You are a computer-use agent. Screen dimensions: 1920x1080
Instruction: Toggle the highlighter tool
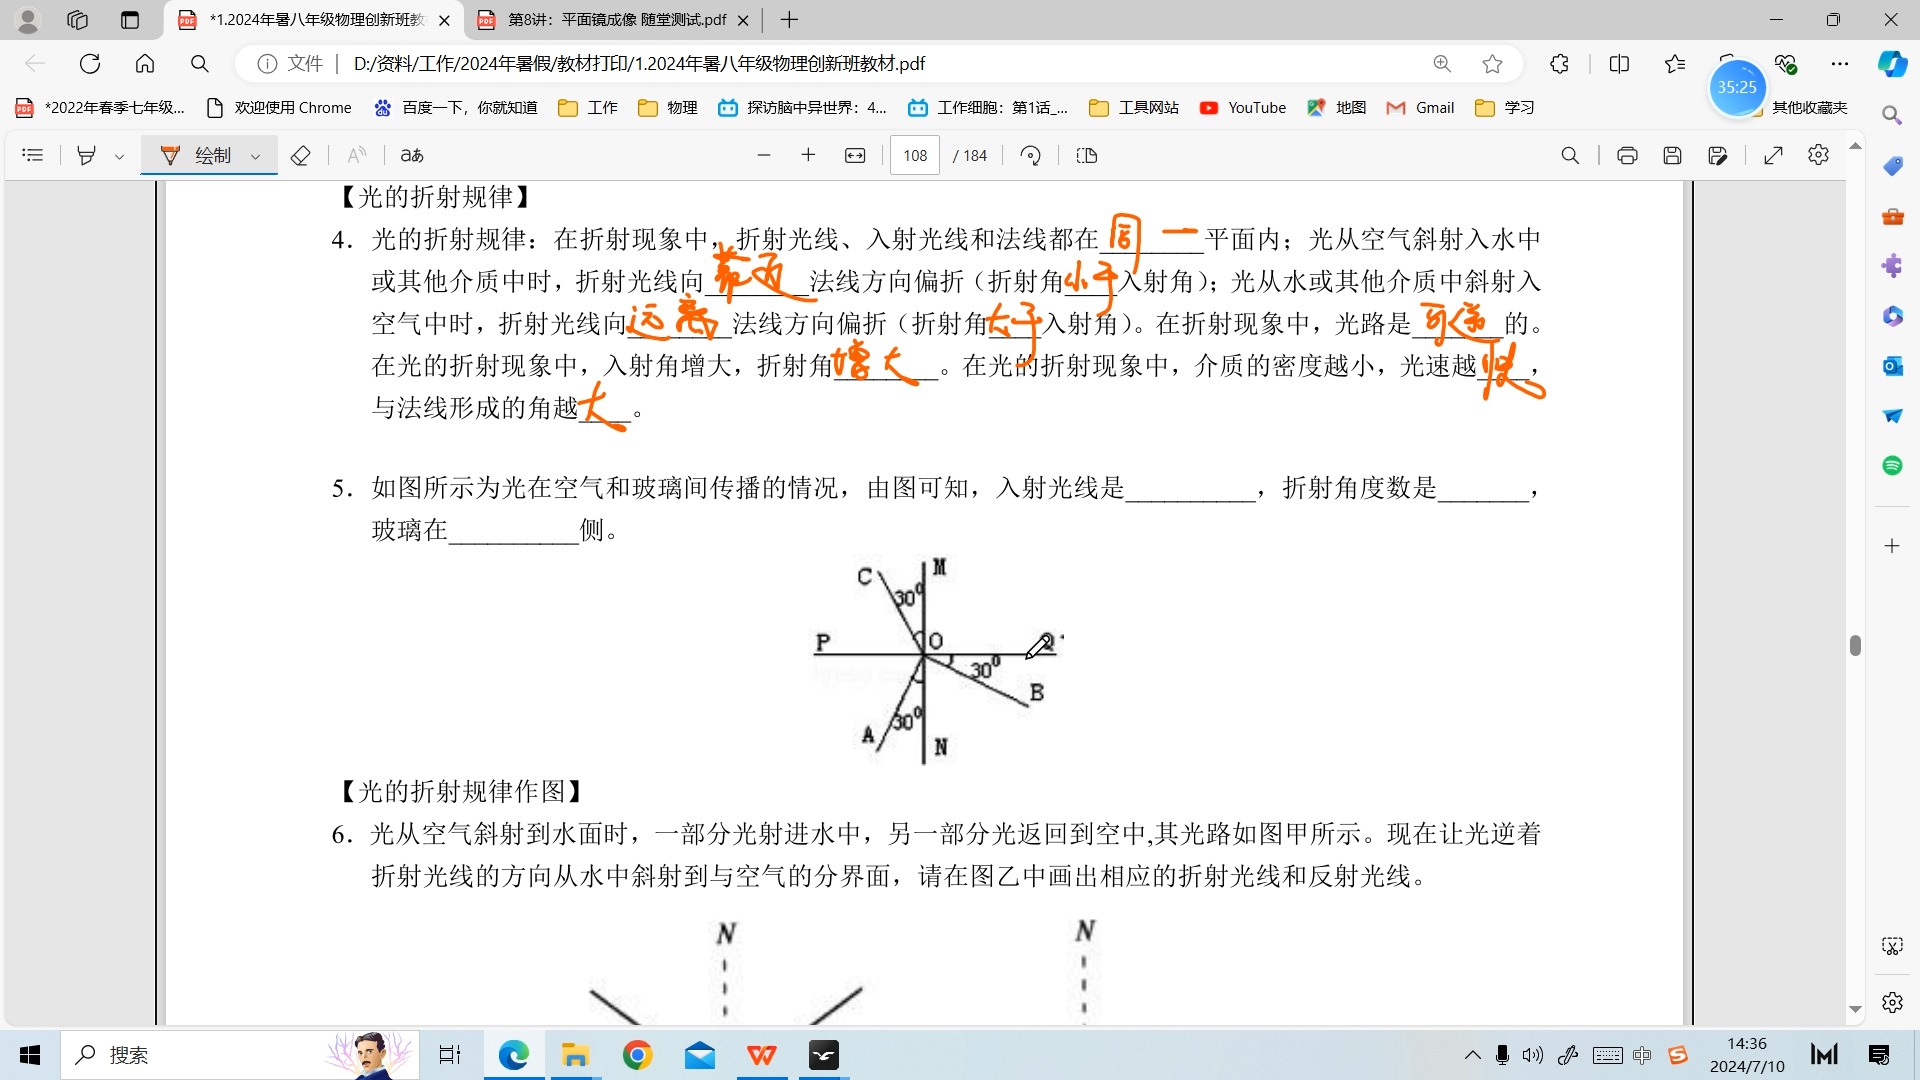tap(87, 155)
